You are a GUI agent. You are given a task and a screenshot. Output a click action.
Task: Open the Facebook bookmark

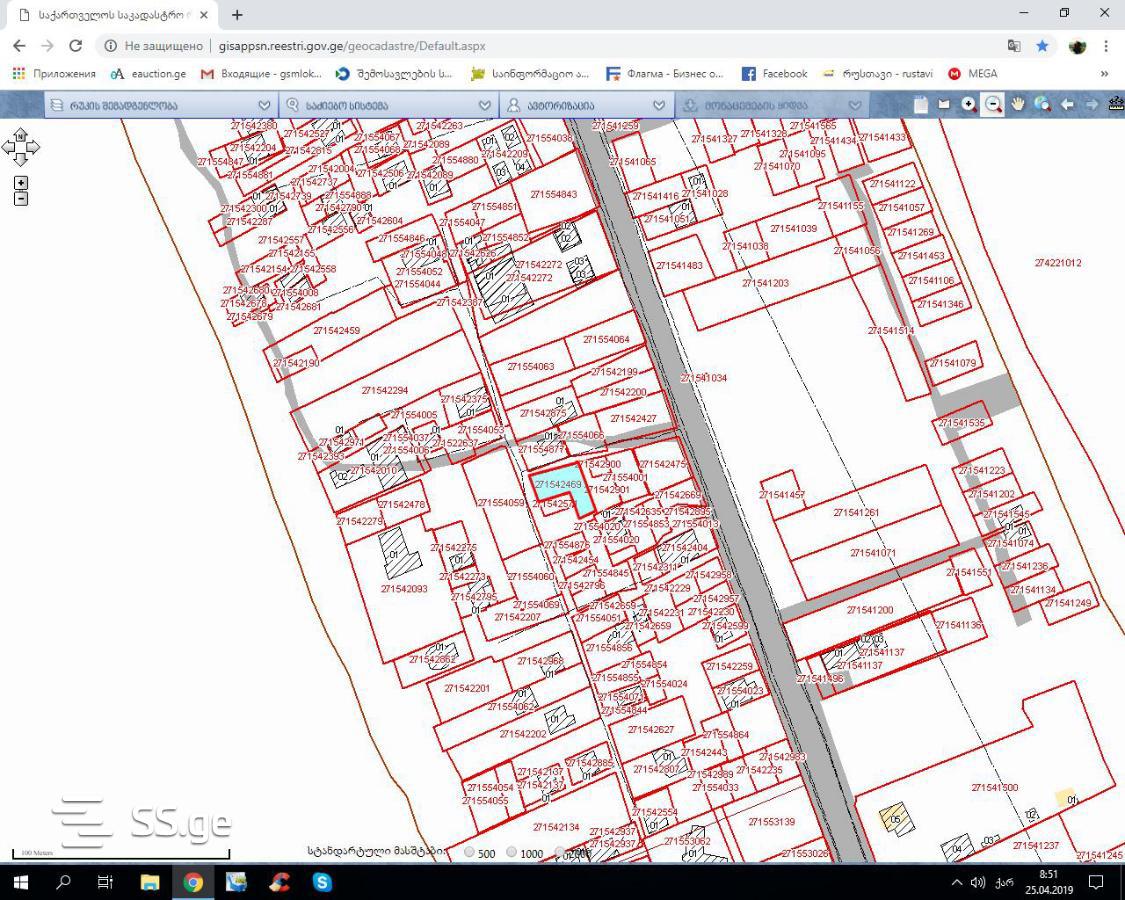[774, 73]
